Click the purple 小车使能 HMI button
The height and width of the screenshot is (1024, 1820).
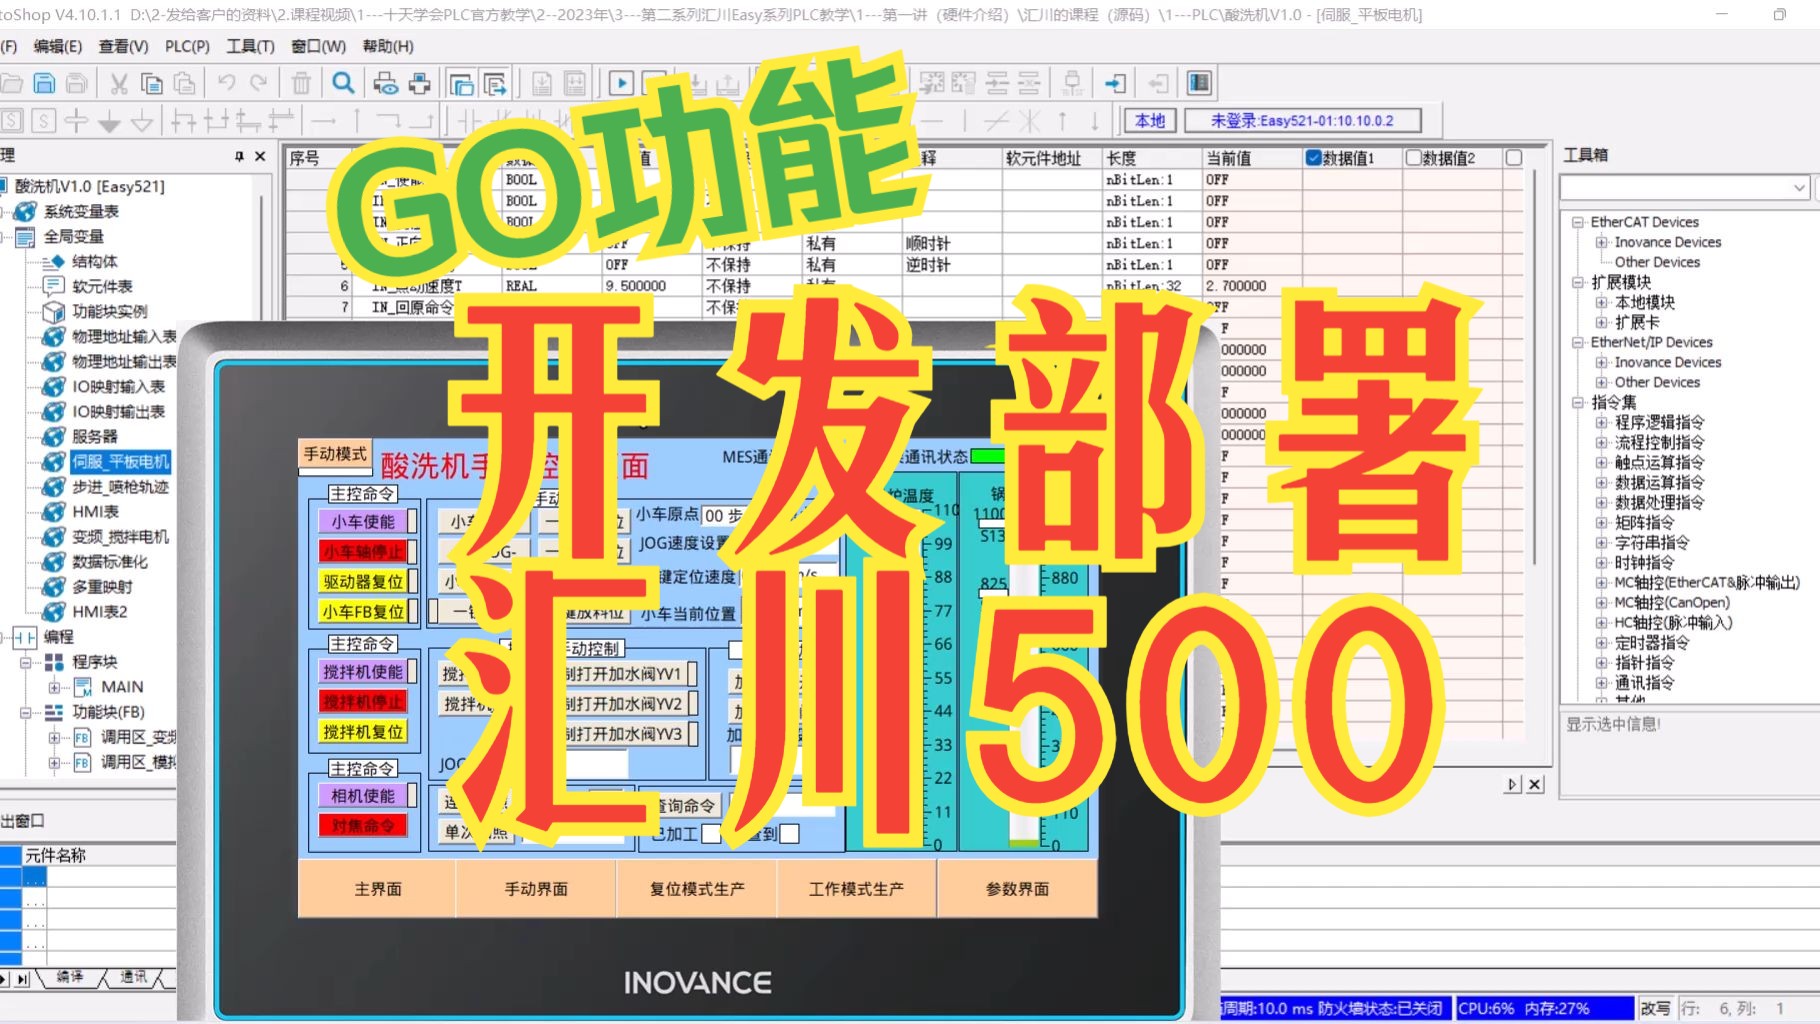pyautogui.click(x=363, y=521)
